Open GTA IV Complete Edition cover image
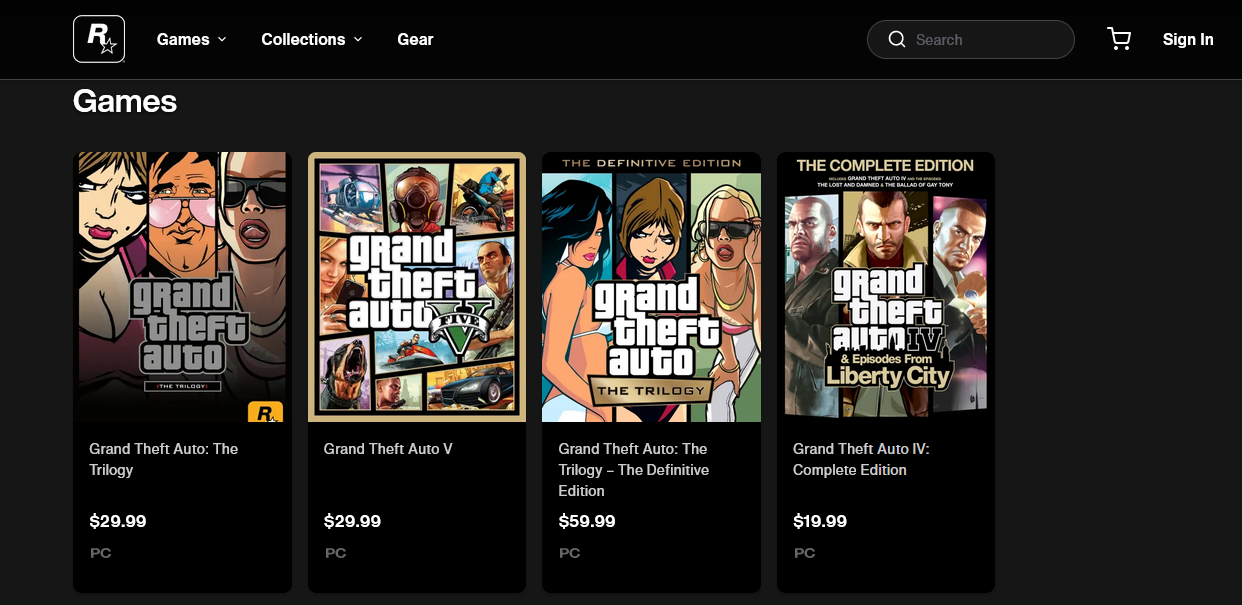This screenshot has width=1242, height=605. pos(885,287)
